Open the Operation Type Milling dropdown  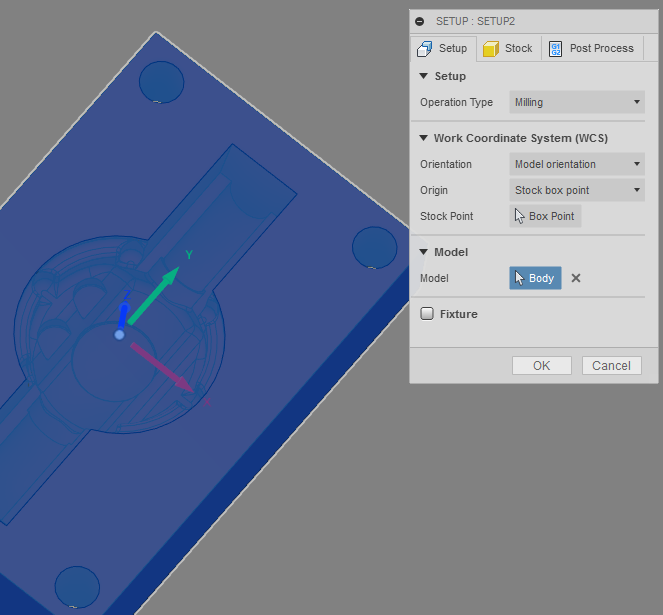pyautogui.click(x=577, y=102)
